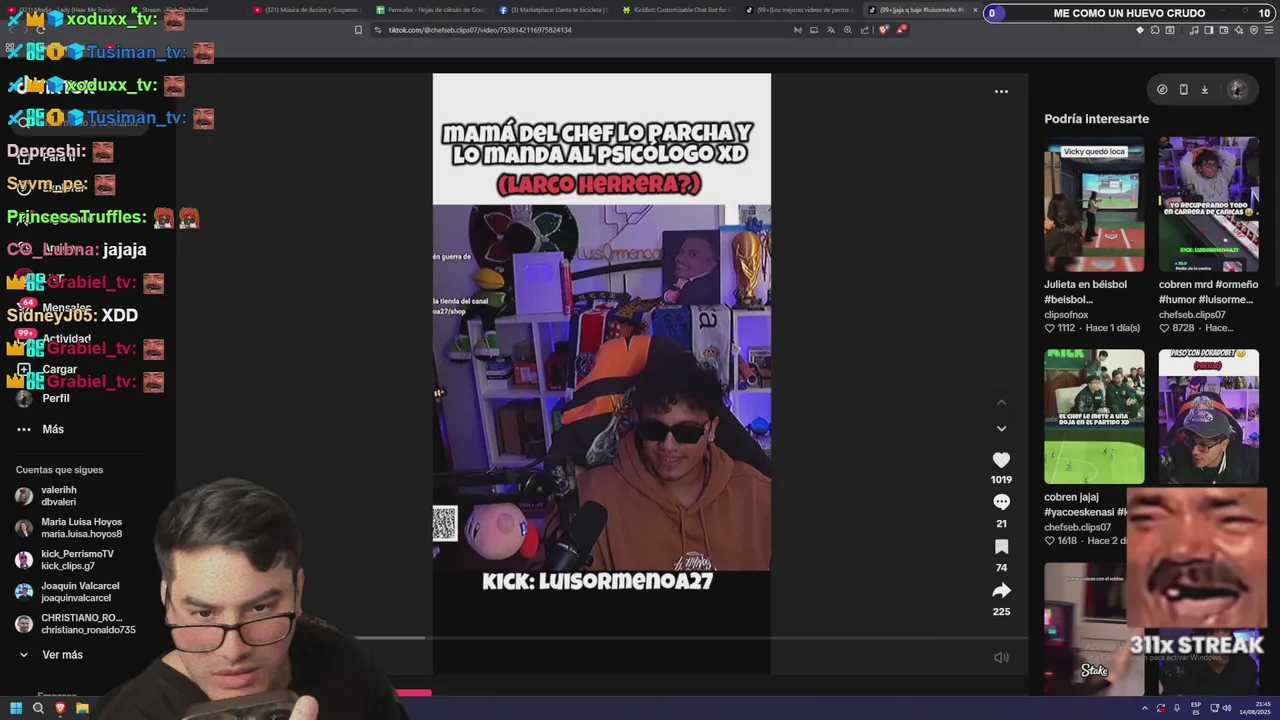Bookmark the video via icon showing 74
The height and width of the screenshot is (720, 1280).
pos(1001,546)
